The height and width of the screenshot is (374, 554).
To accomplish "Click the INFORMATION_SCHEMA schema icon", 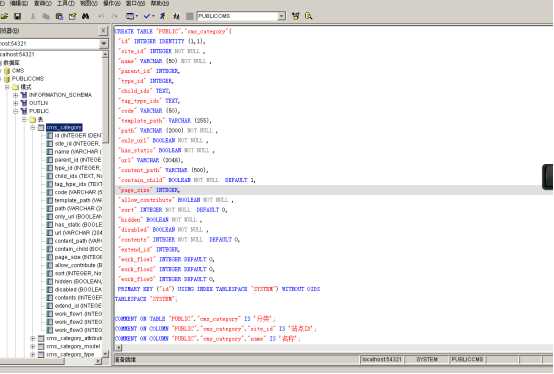I will click(24, 95).
